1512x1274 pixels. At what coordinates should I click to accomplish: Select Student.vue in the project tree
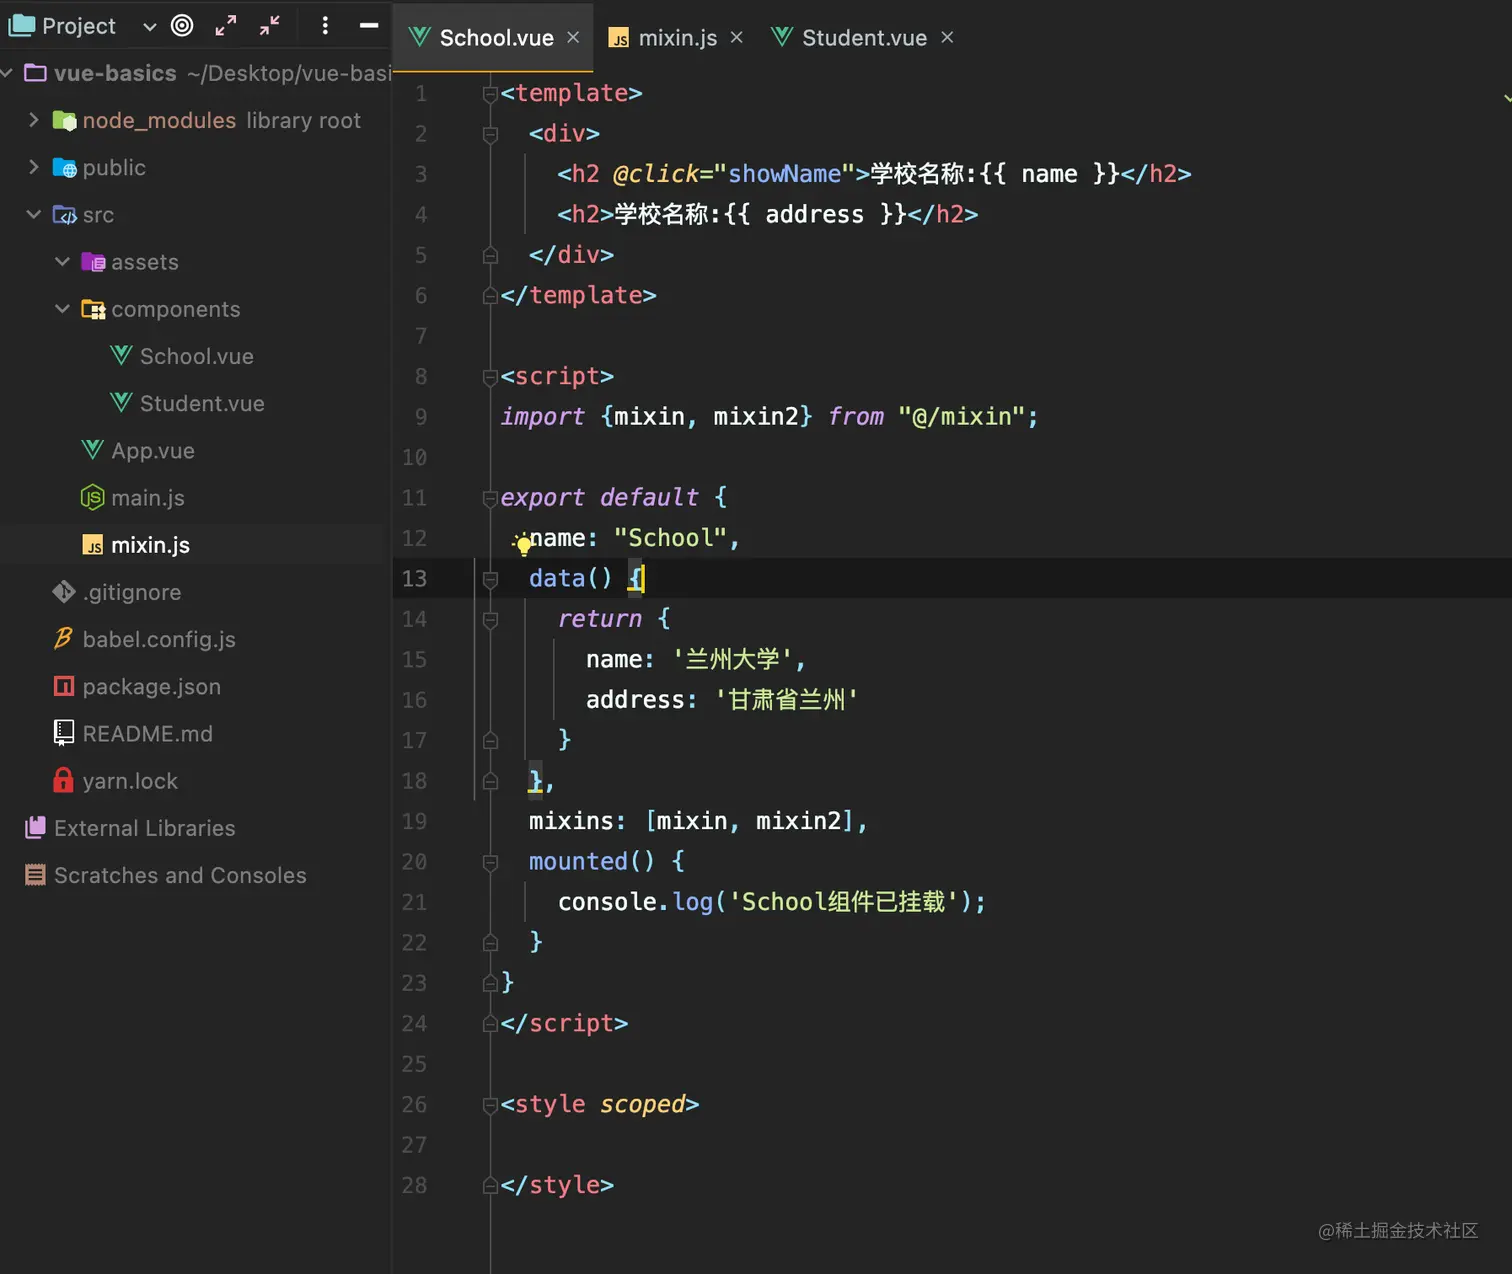pyautogui.click(x=202, y=403)
